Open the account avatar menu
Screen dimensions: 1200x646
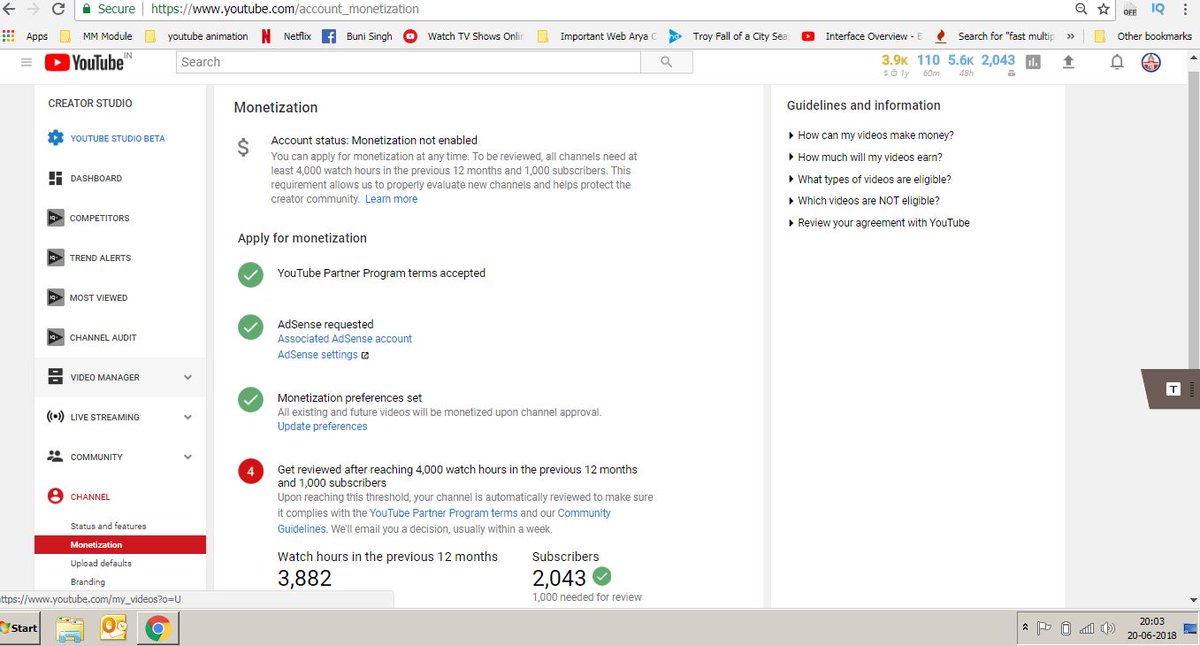(1152, 62)
